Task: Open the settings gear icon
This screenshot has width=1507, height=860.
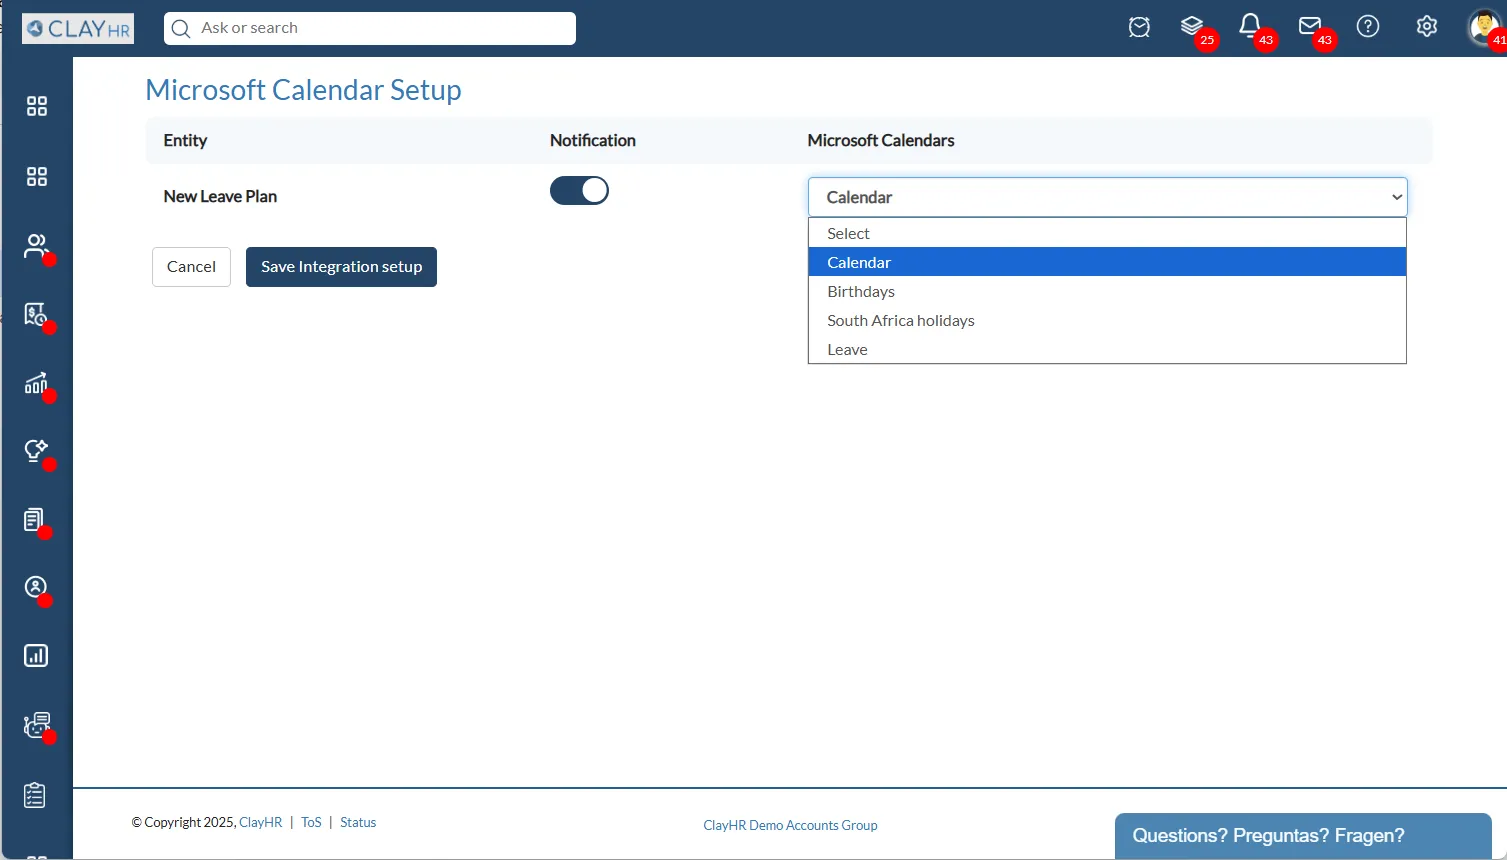Action: point(1427,26)
